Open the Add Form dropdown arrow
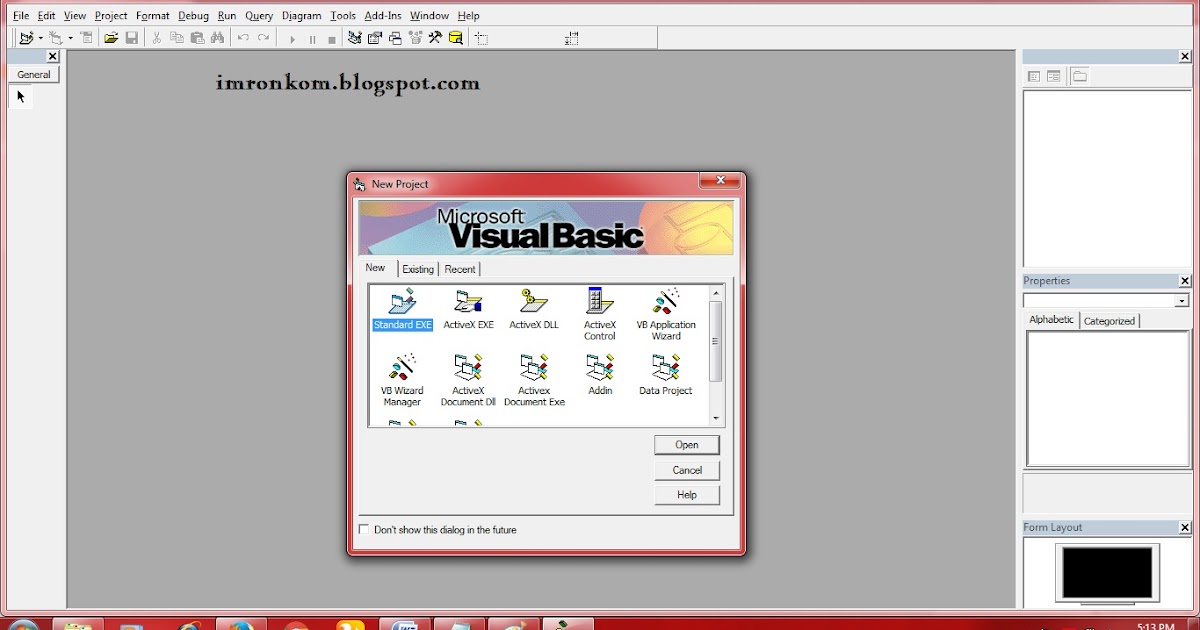 tap(68, 38)
